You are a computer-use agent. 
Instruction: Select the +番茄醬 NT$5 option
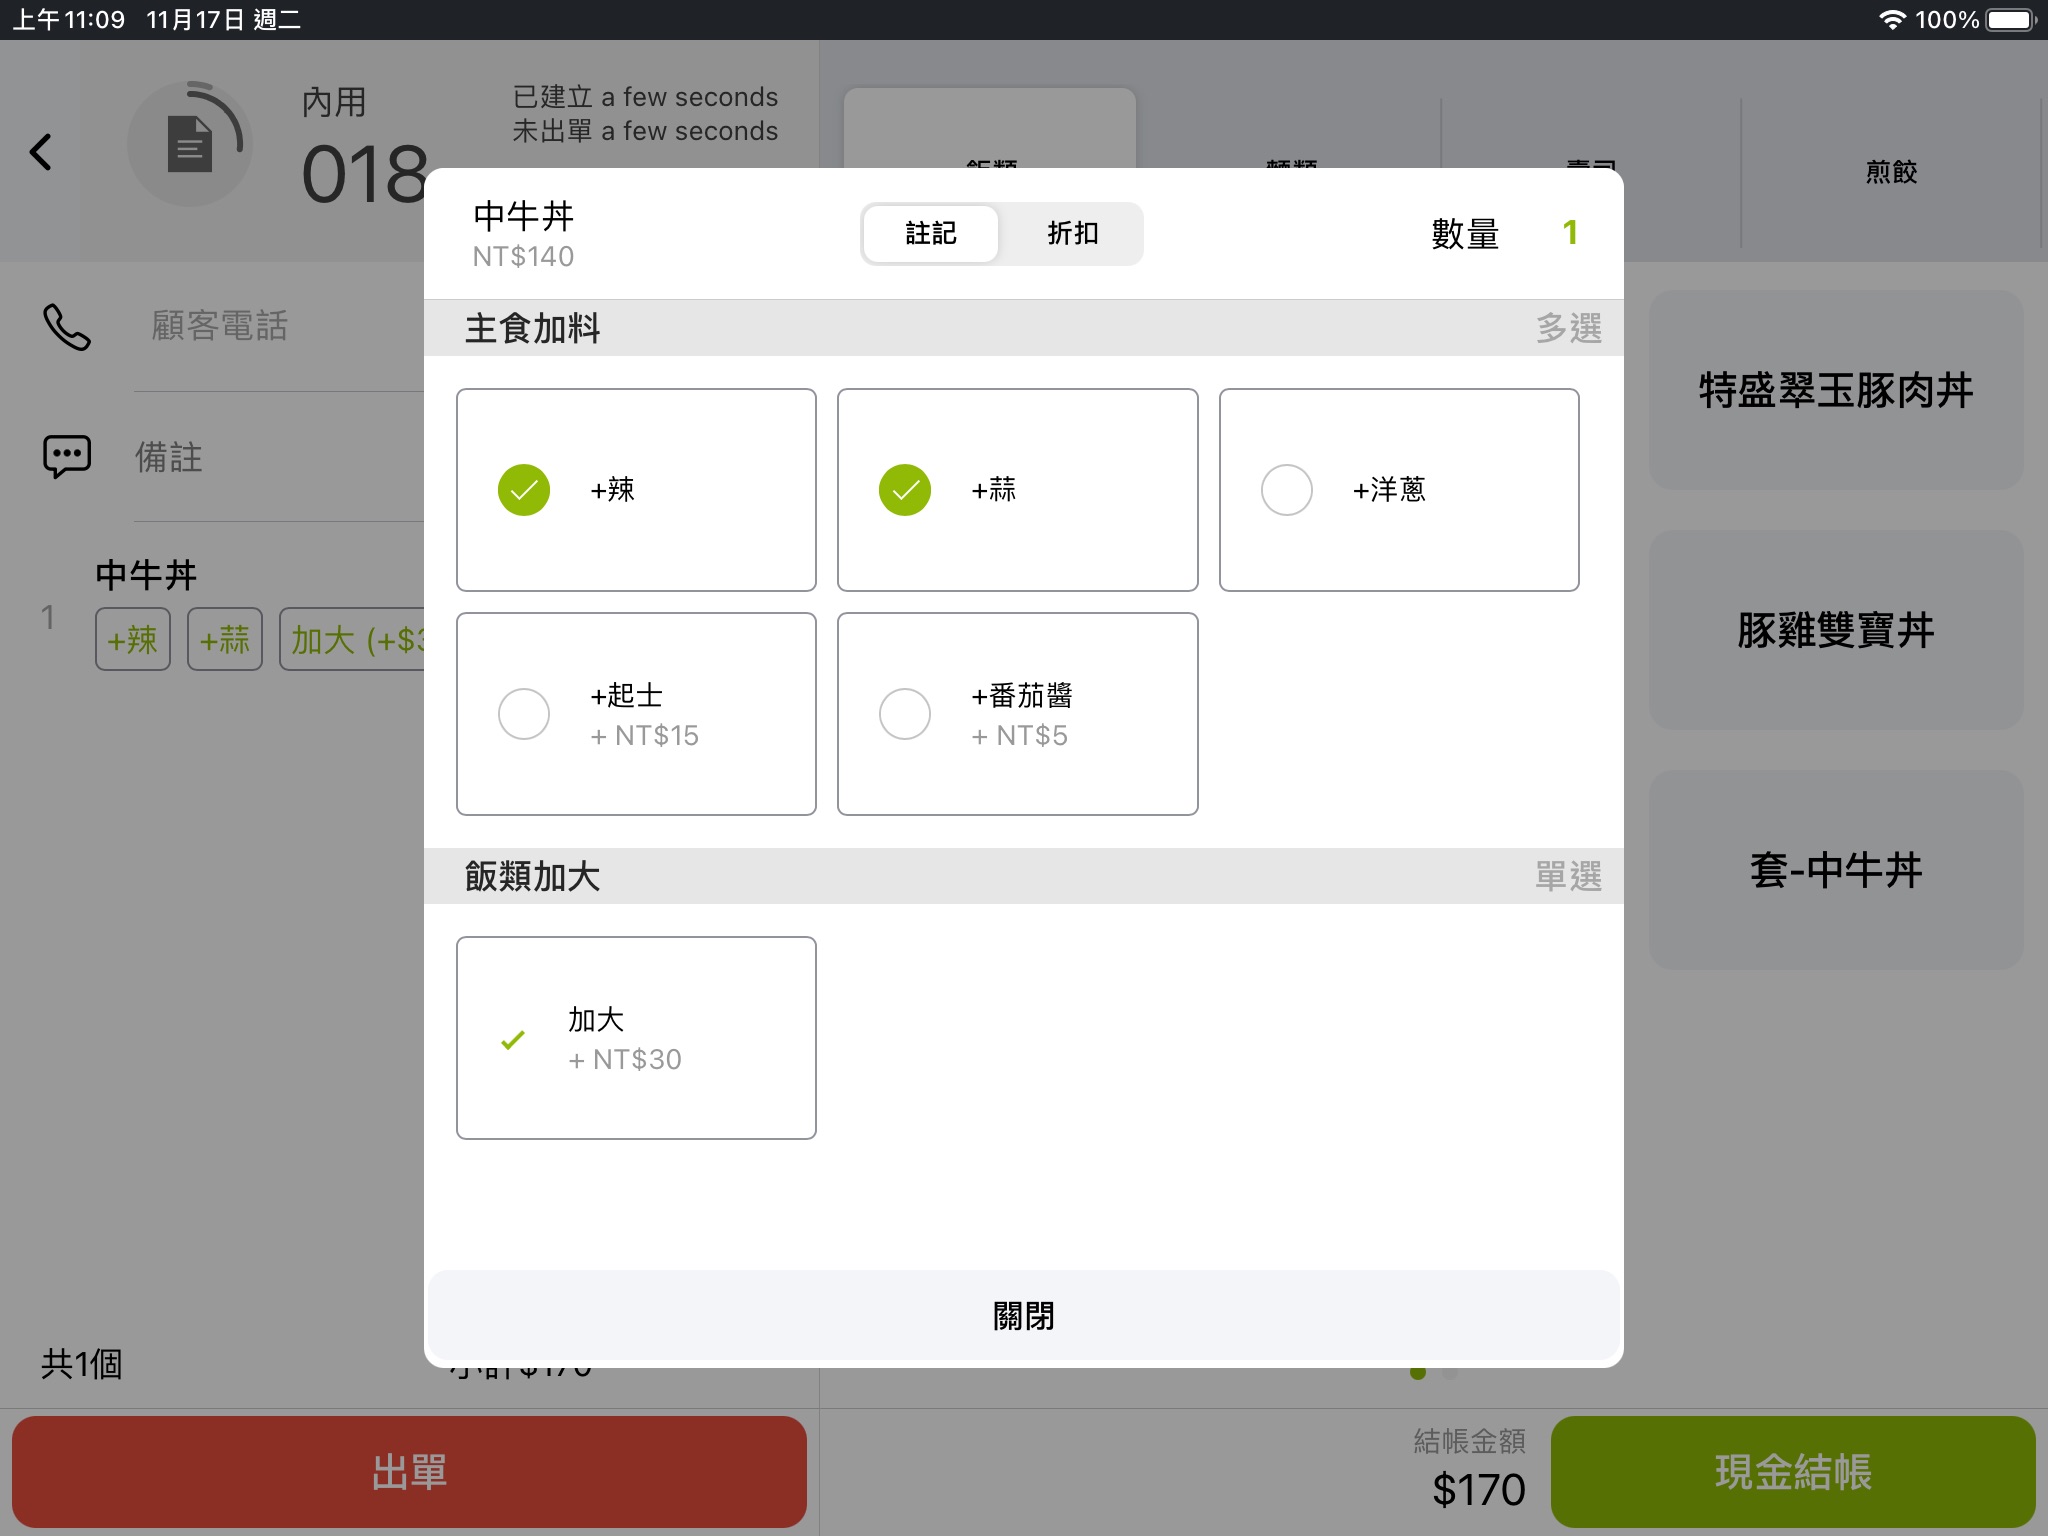1017,714
